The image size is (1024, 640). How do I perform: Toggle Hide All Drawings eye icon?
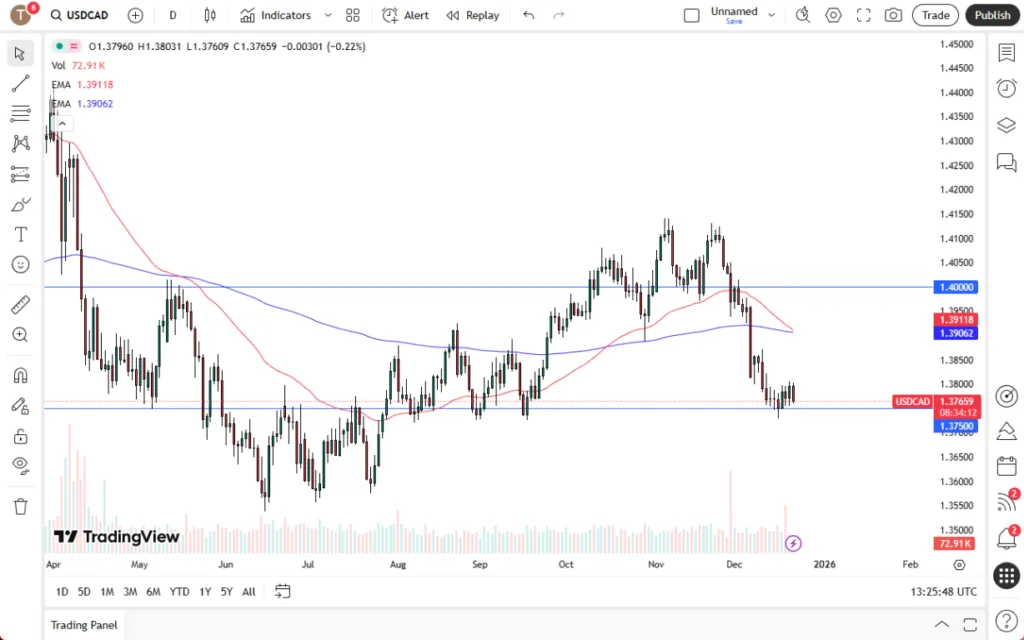(20, 464)
